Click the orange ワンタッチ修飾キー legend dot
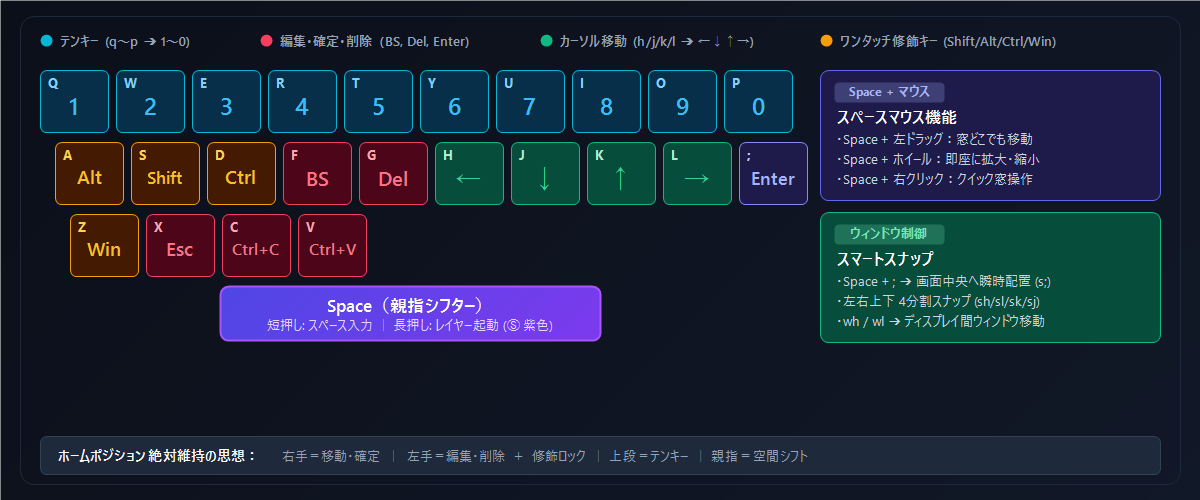Screen dimensions: 1200x500 coord(826,41)
